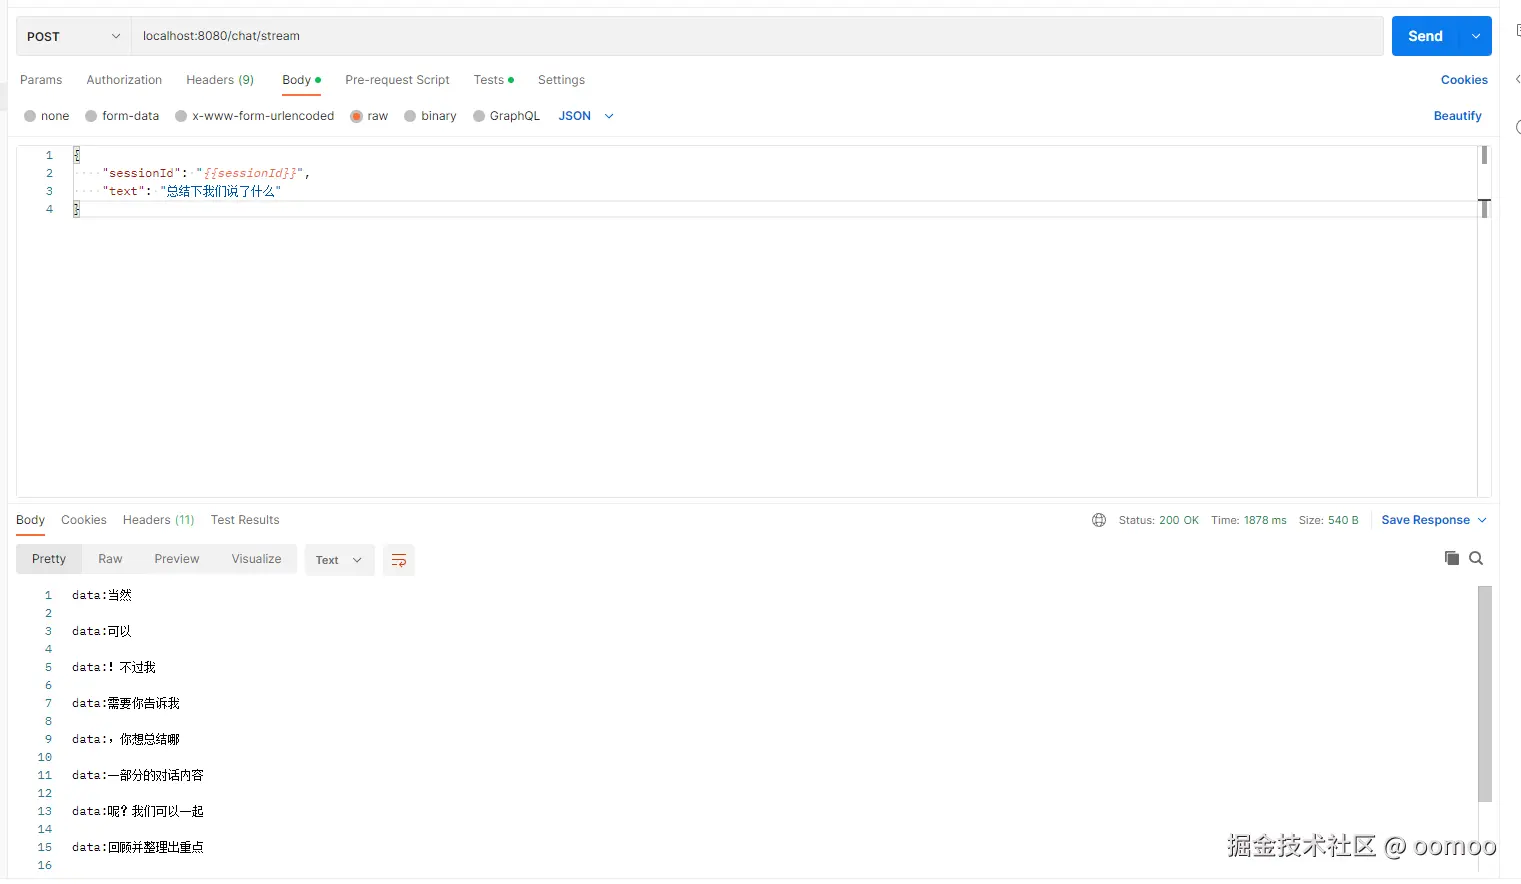Switch to Preview response view
Screen dimensions: 1521x884
pos(177,559)
